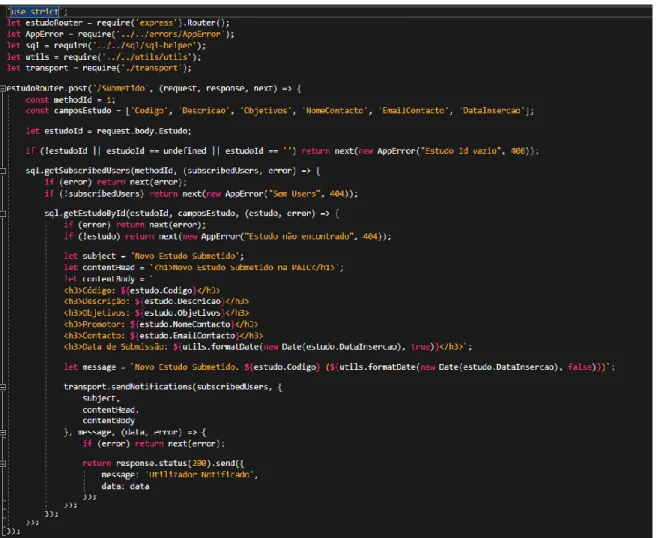Click 'DataInsercao' in the camposEstudo array
Viewport: 657px width, 538px height.
pos(492,111)
